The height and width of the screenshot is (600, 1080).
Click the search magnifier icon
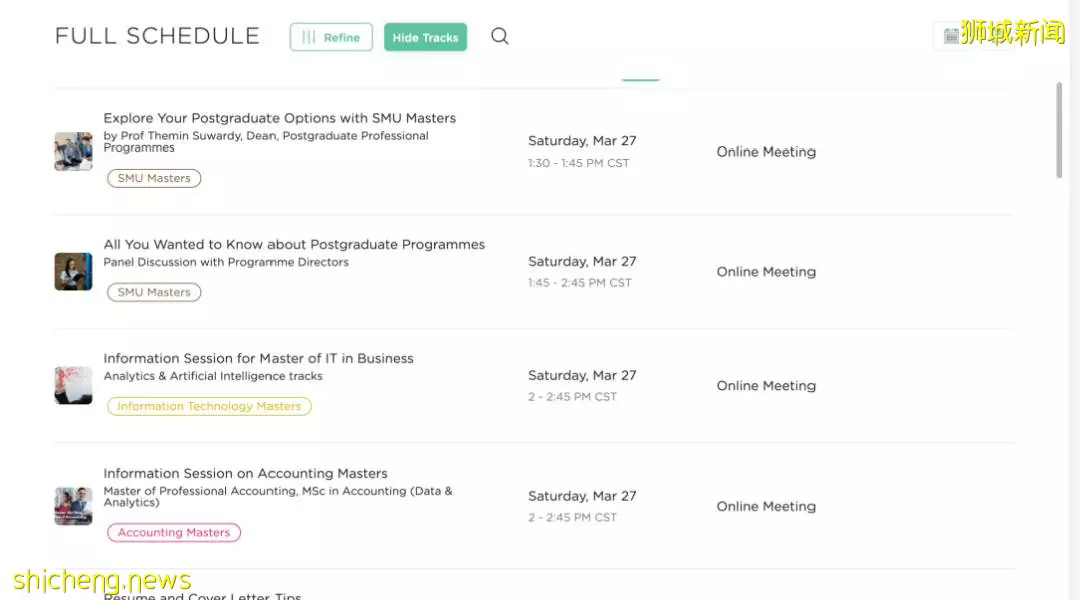point(500,36)
